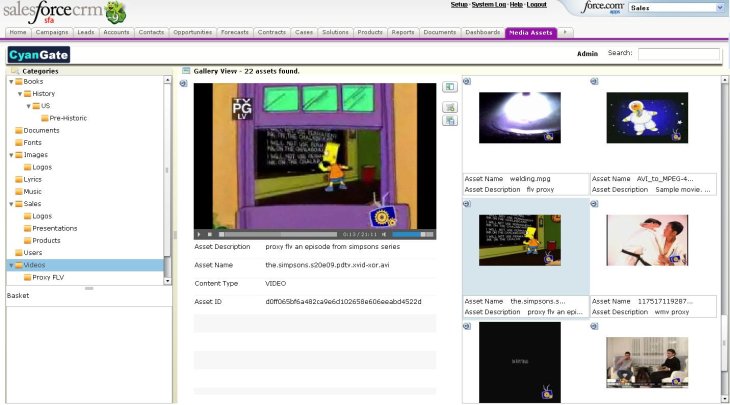This screenshot has width=730, height=405.
Task: Select the Pre-Historic folder
Action: click(68, 118)
